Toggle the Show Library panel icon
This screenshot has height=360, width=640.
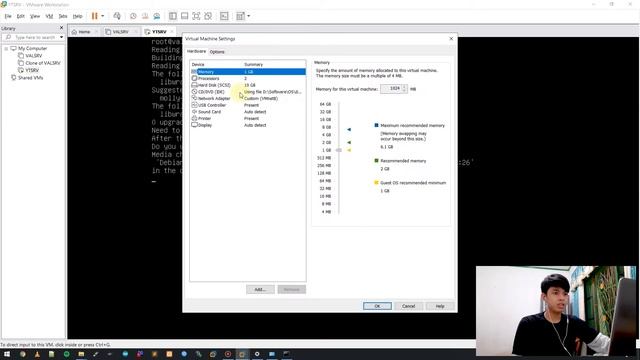(173, 16)
